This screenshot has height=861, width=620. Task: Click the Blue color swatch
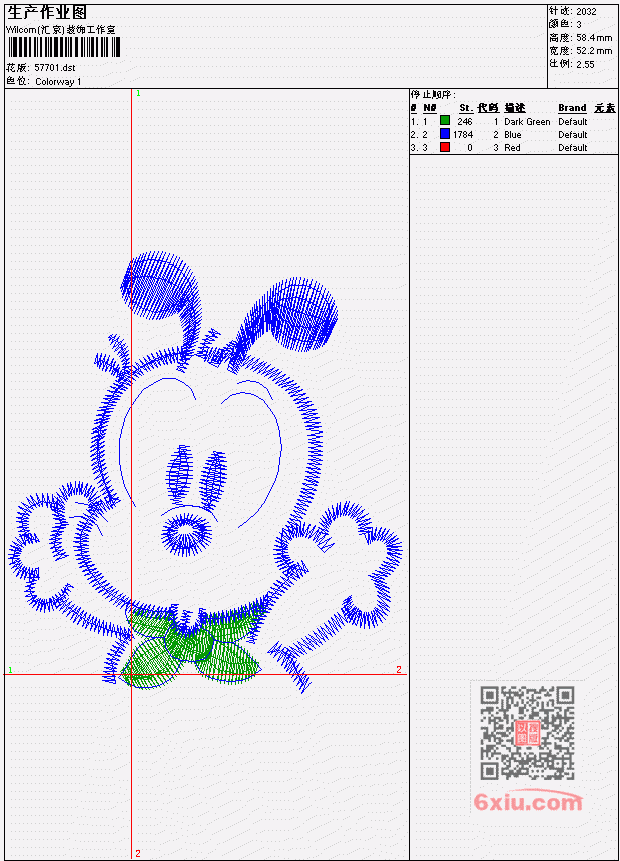click(x=445, y=134)
